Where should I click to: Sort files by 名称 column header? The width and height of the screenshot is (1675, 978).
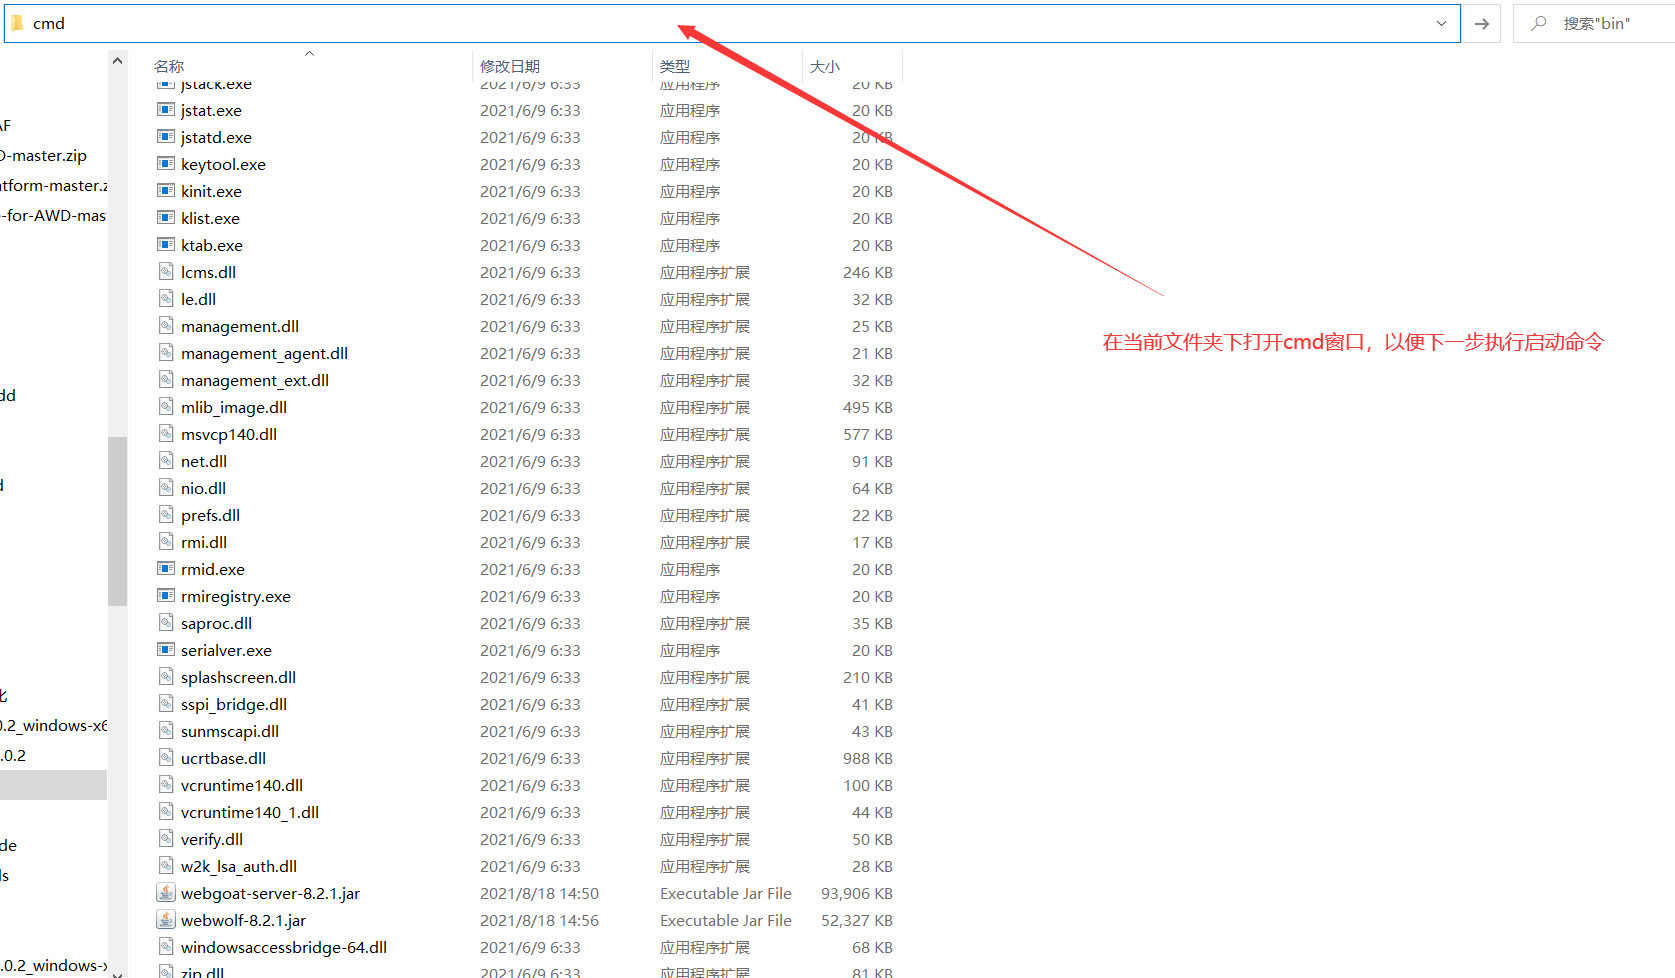click(x=169, y=66)
